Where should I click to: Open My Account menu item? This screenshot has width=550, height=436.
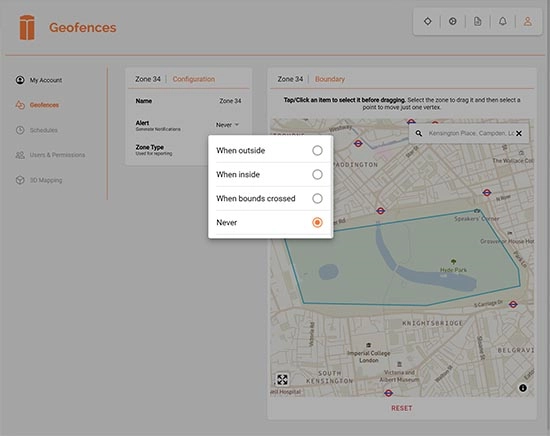pos(39,80)
